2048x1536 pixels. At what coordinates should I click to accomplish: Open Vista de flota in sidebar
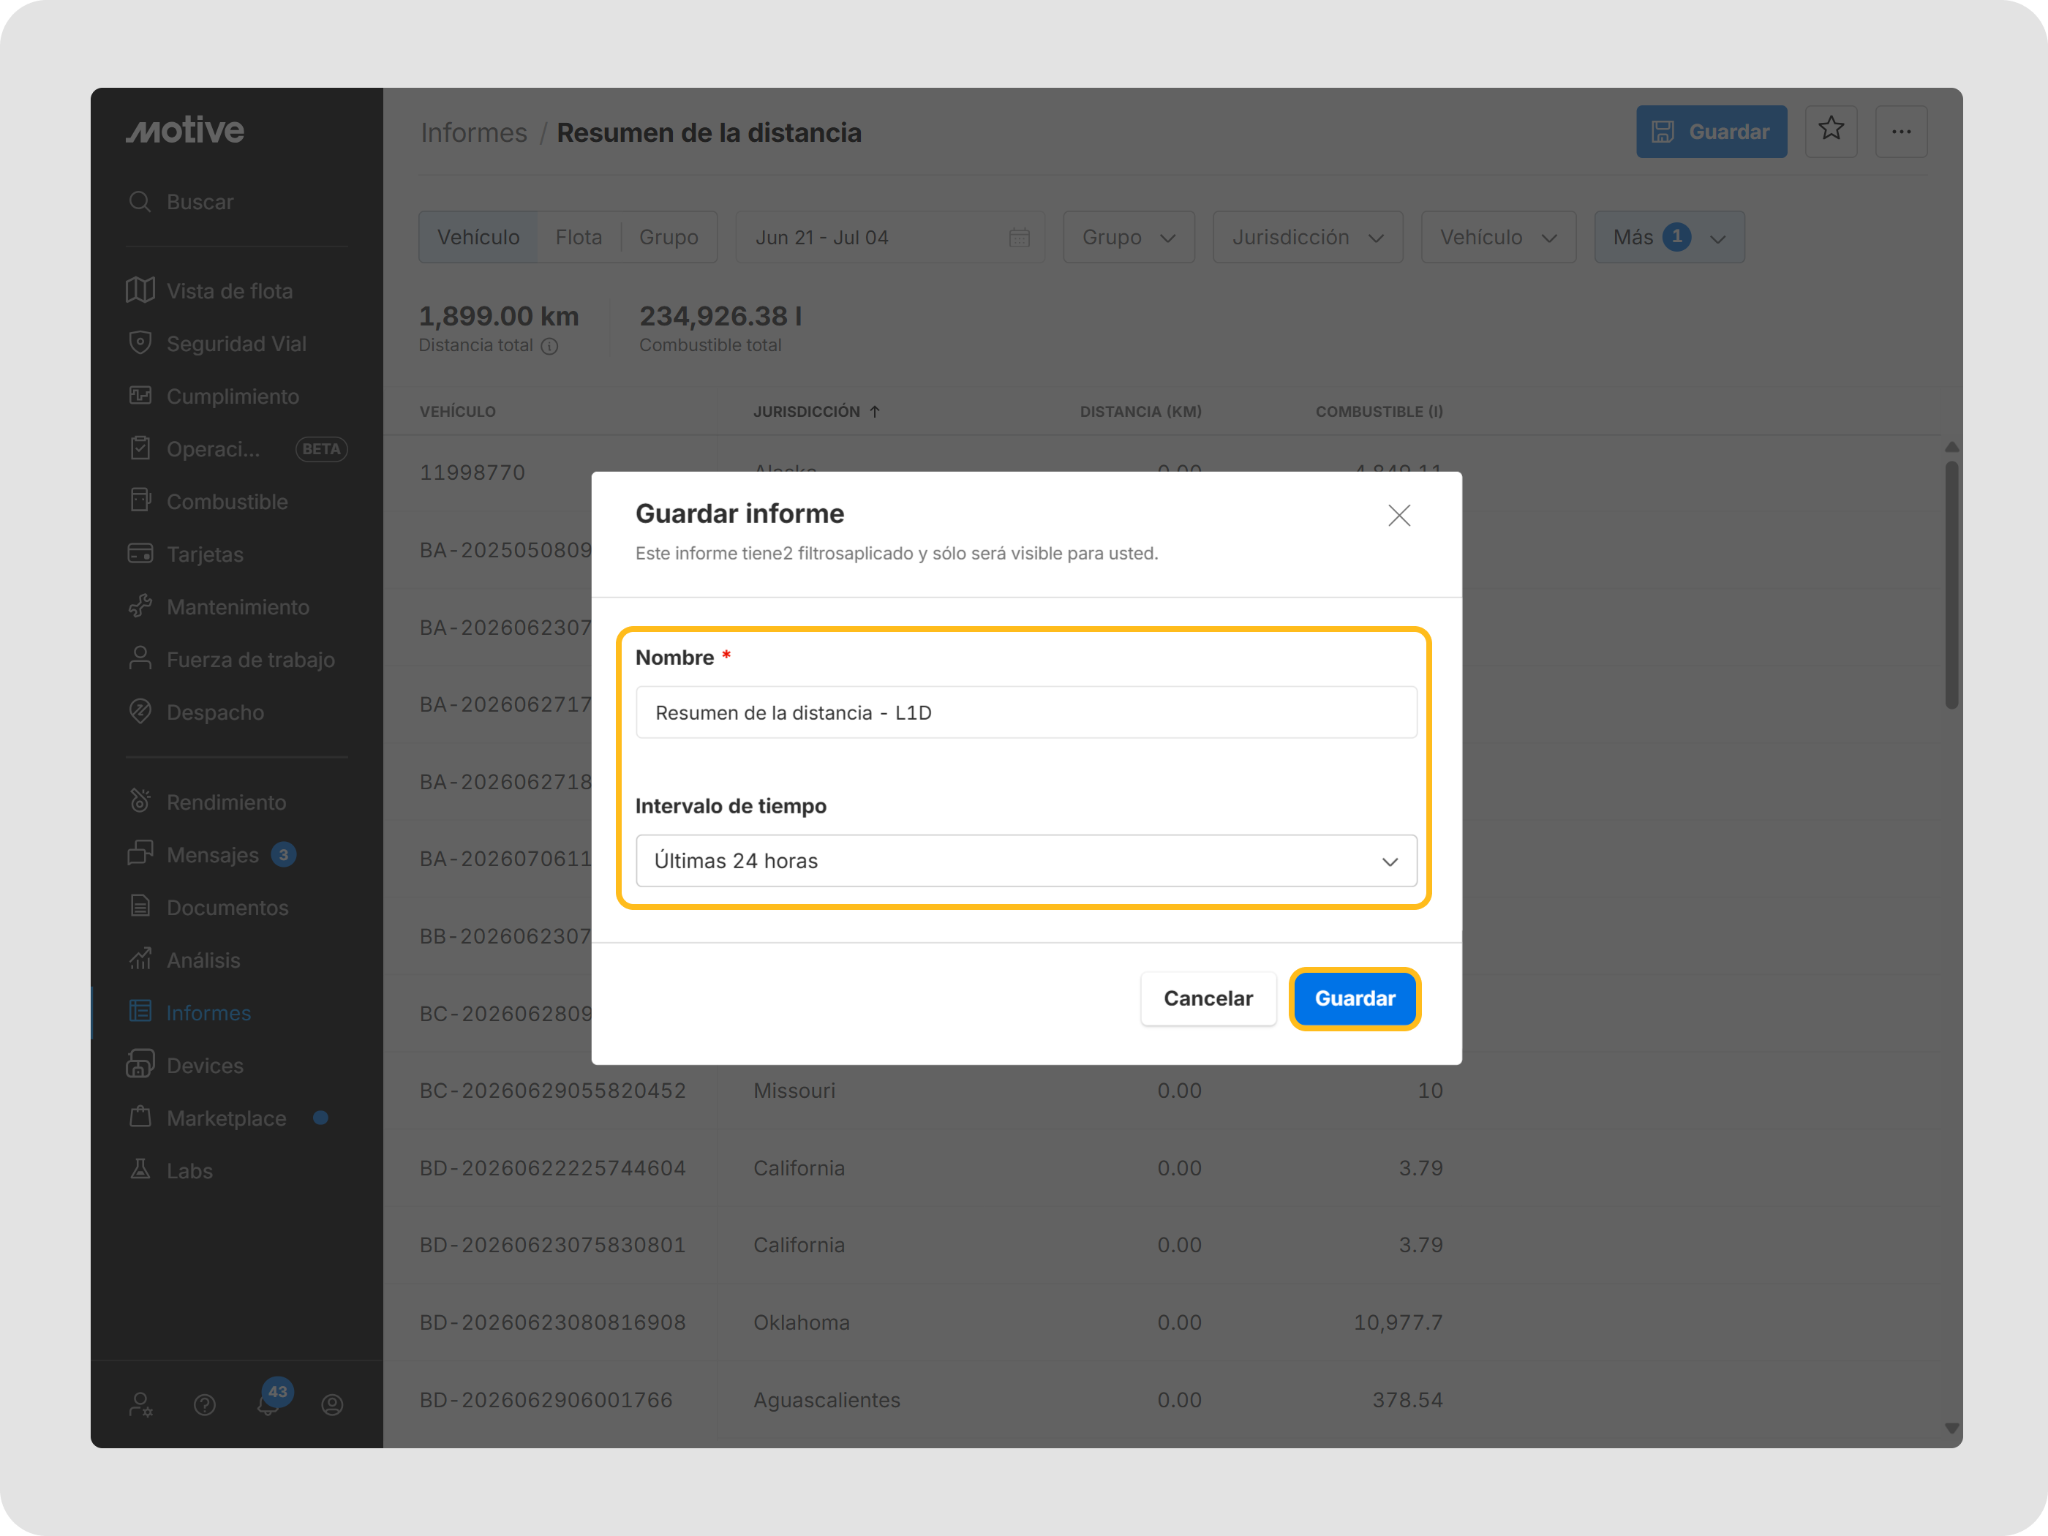[x=229, y=291]
